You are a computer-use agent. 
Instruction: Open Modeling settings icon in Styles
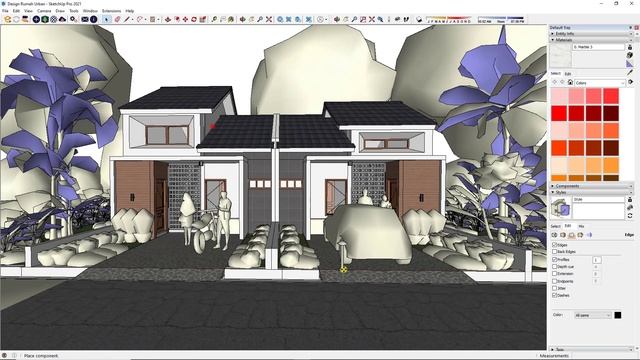click(589, 235)
